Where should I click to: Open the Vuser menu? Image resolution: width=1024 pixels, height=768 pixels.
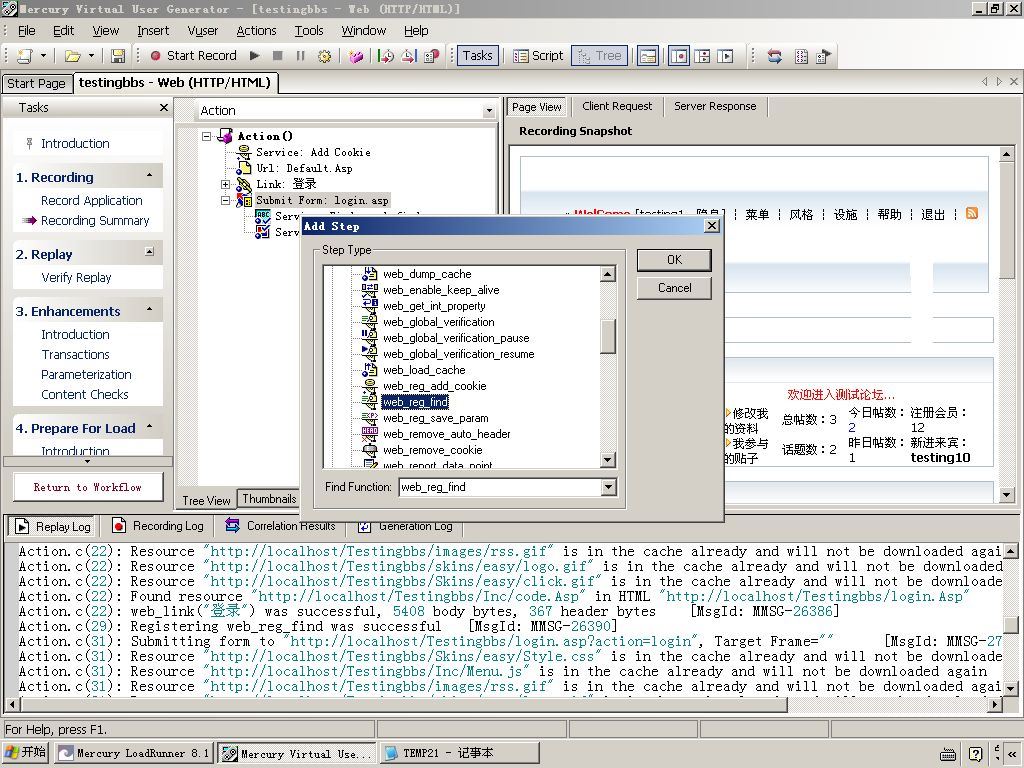pos(202,31)
